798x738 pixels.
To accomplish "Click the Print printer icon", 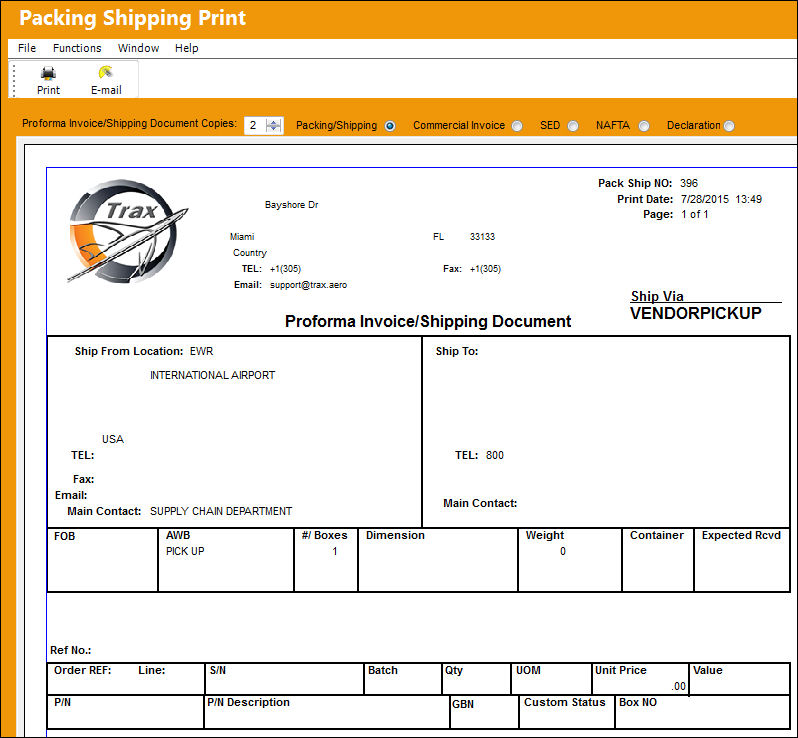I will (x=48, y=73).
